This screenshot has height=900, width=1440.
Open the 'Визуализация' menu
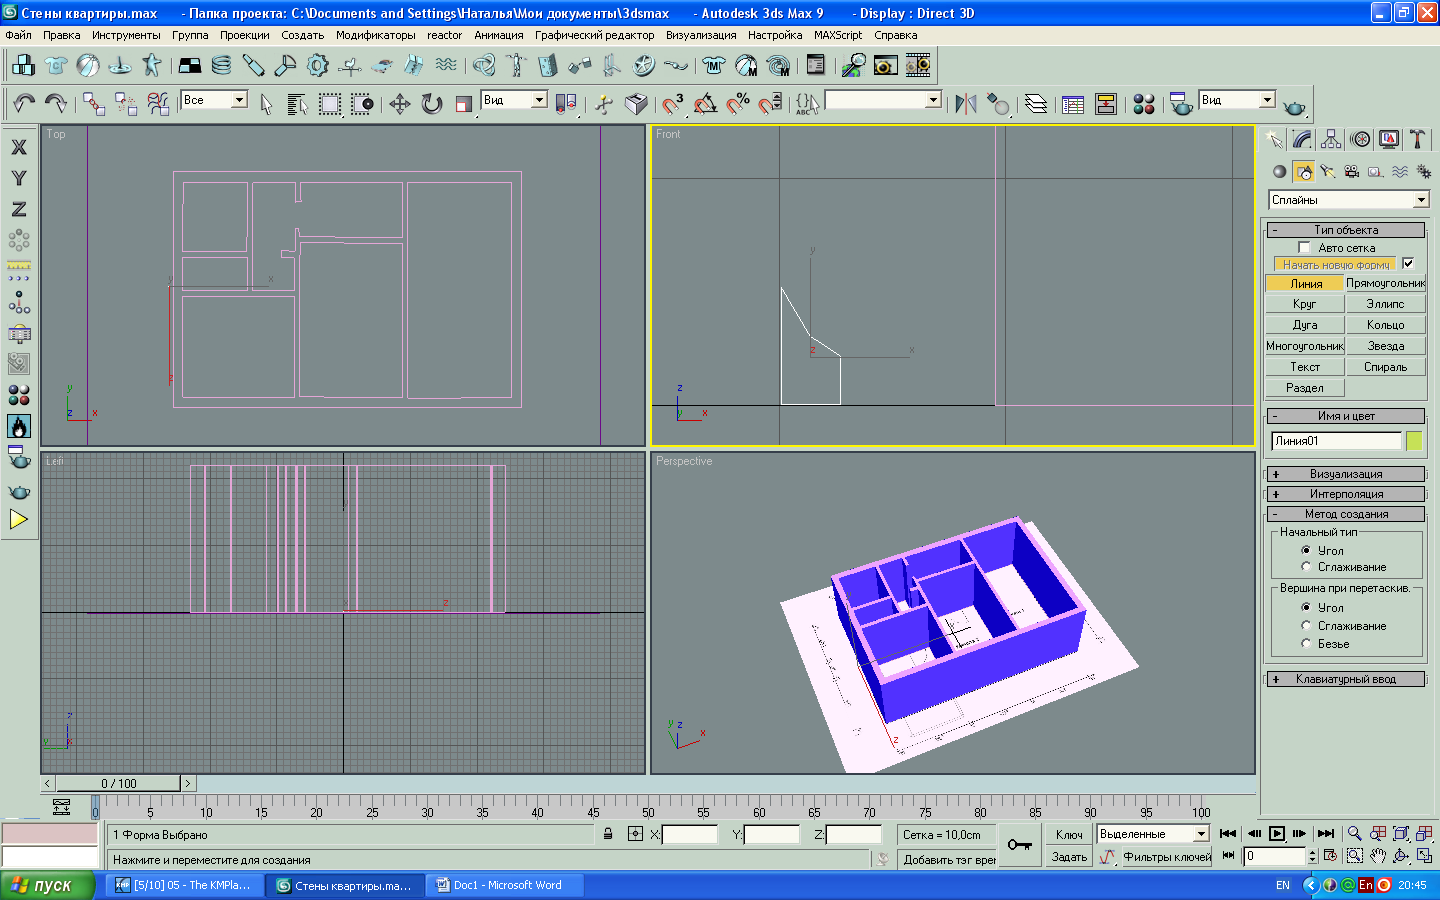(x=701, y=35)
